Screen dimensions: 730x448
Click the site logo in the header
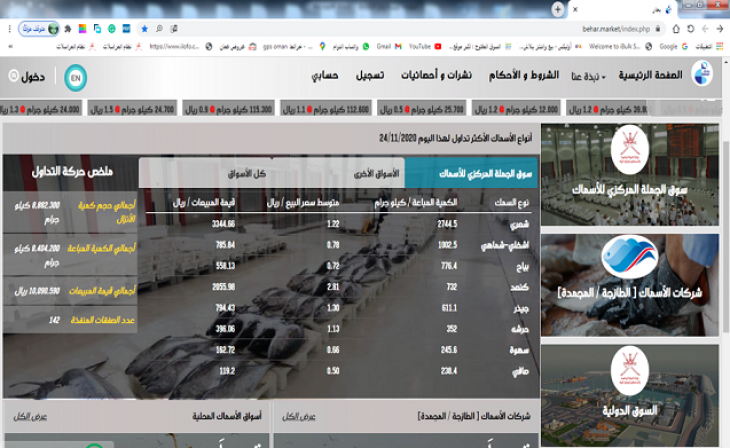tap(702, 75)
